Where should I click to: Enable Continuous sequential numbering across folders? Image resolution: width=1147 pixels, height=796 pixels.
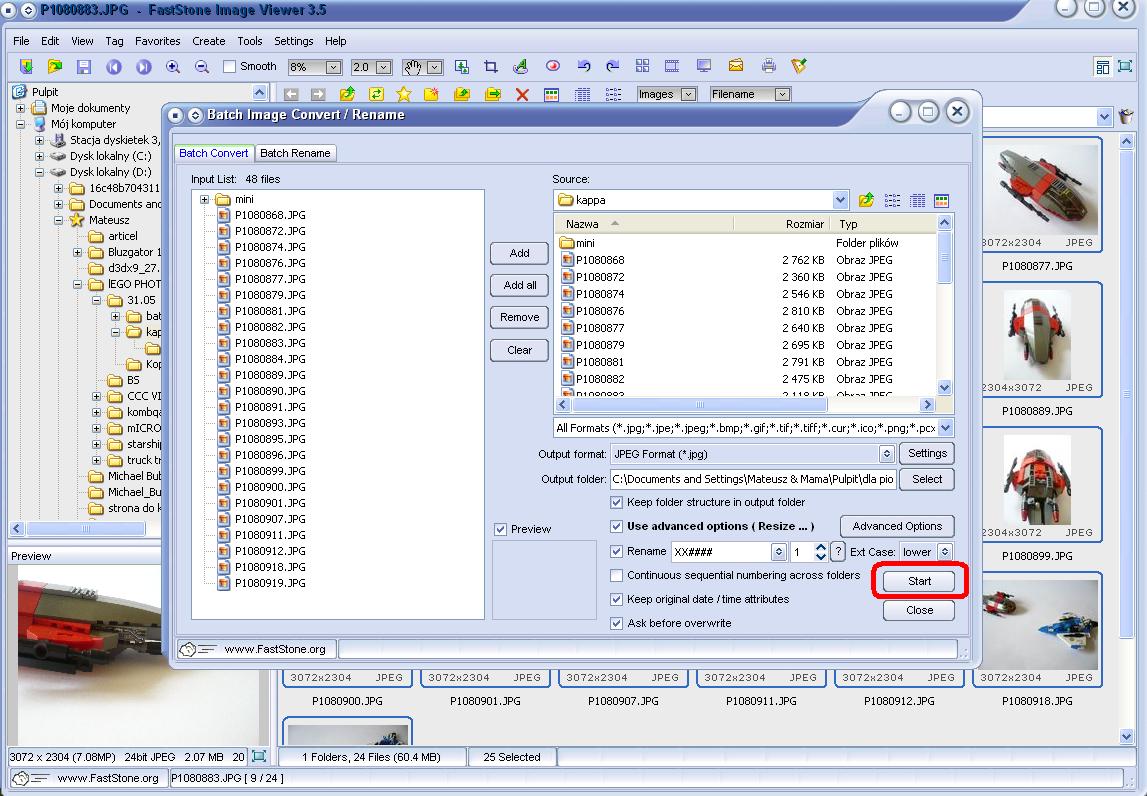click(616, 576)
